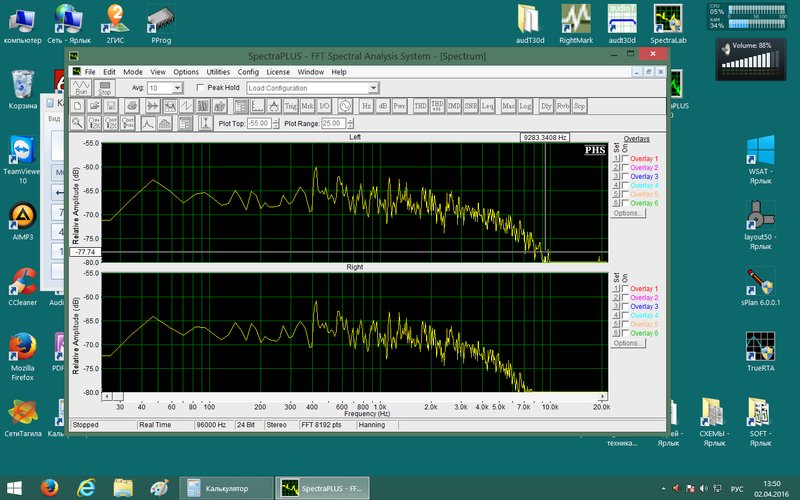Click the Pwr total power button
This screenshot has width=800, height=500.
pos(399,106)
